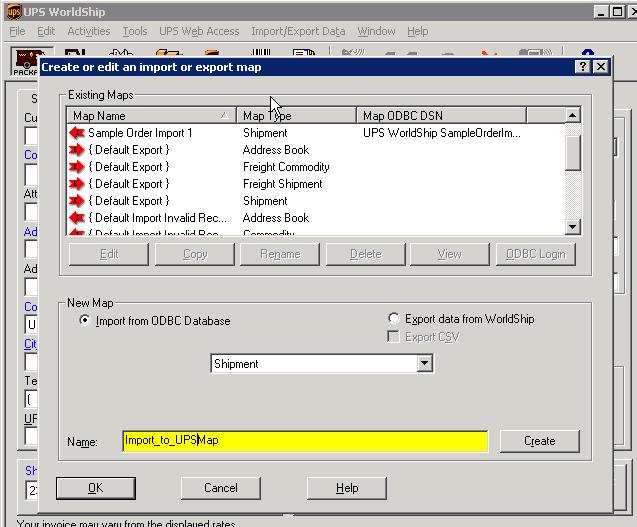Confirm the dialog with OK button
637x527 pixels.
pos(95,488)
